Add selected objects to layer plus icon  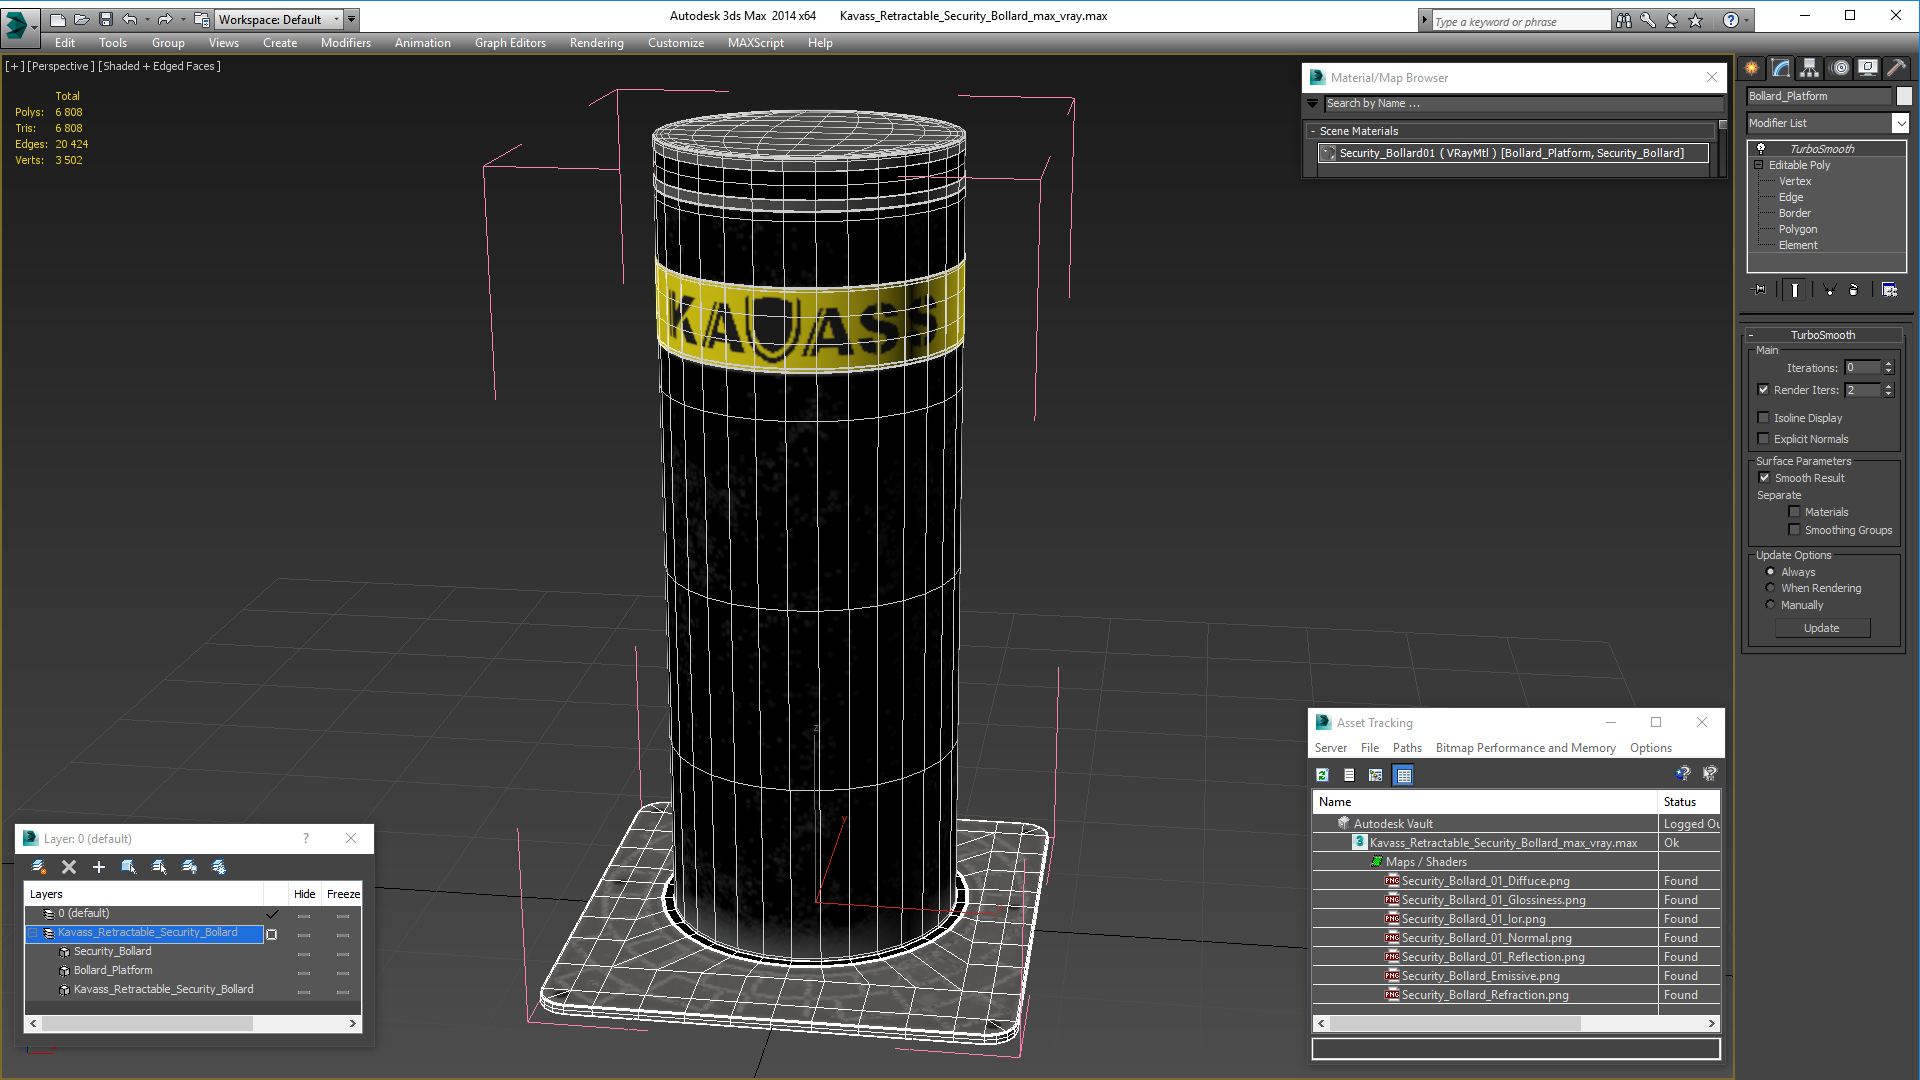tap(99, 867)
